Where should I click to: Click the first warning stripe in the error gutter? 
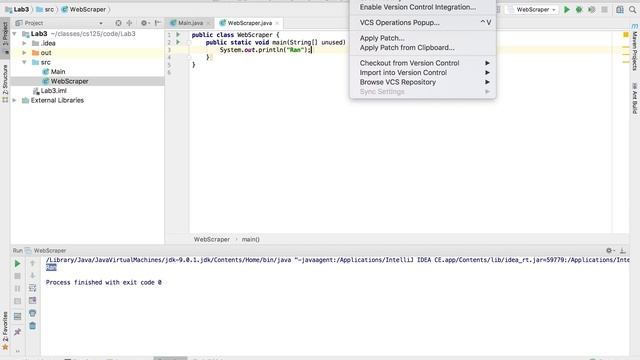pos(626,48)
